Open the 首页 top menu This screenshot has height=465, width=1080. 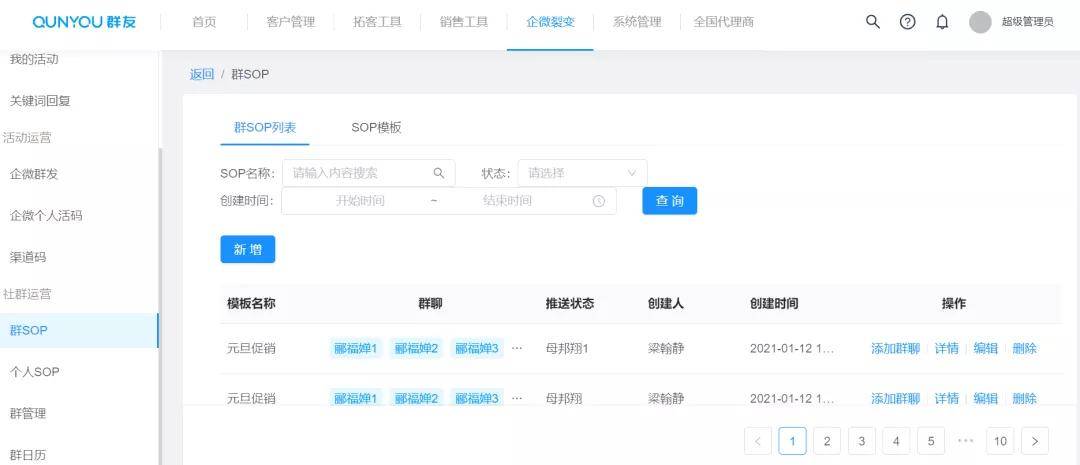pos(204,22)
